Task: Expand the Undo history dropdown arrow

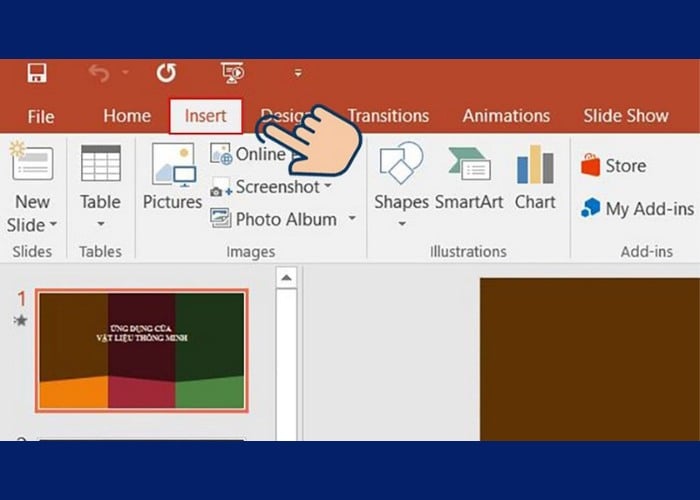Action: pos(125,73)
